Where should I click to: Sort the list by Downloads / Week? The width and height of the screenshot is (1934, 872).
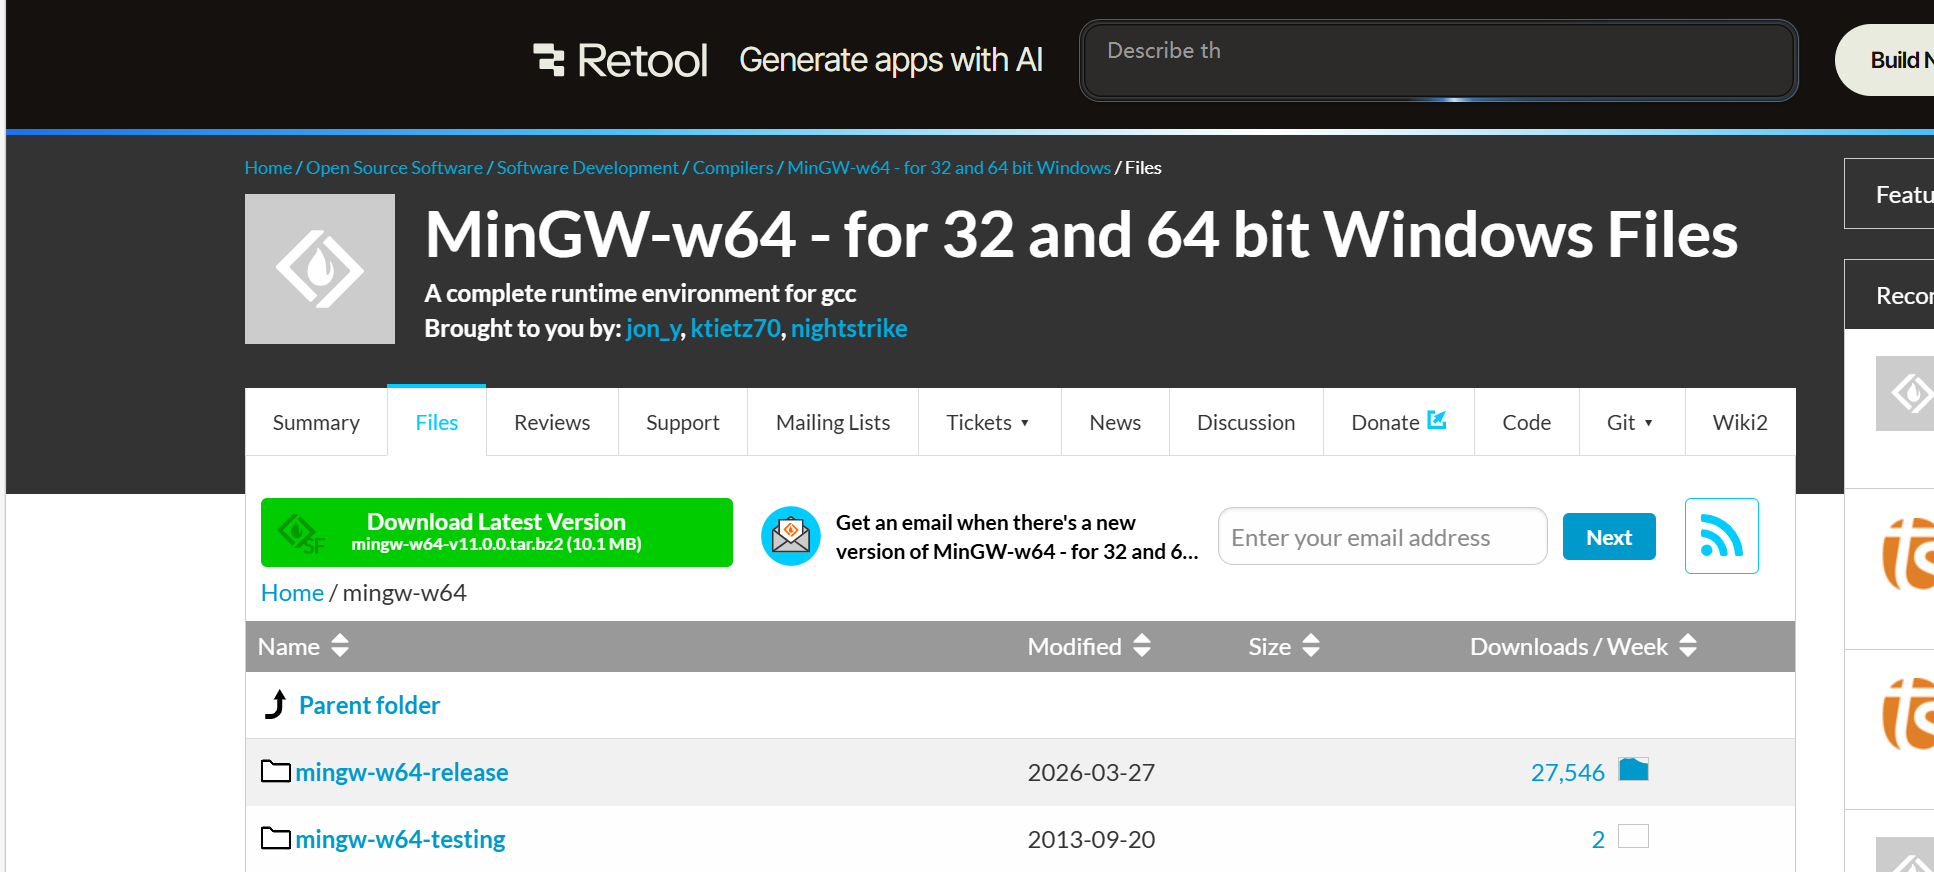[x=1583, y=646]
